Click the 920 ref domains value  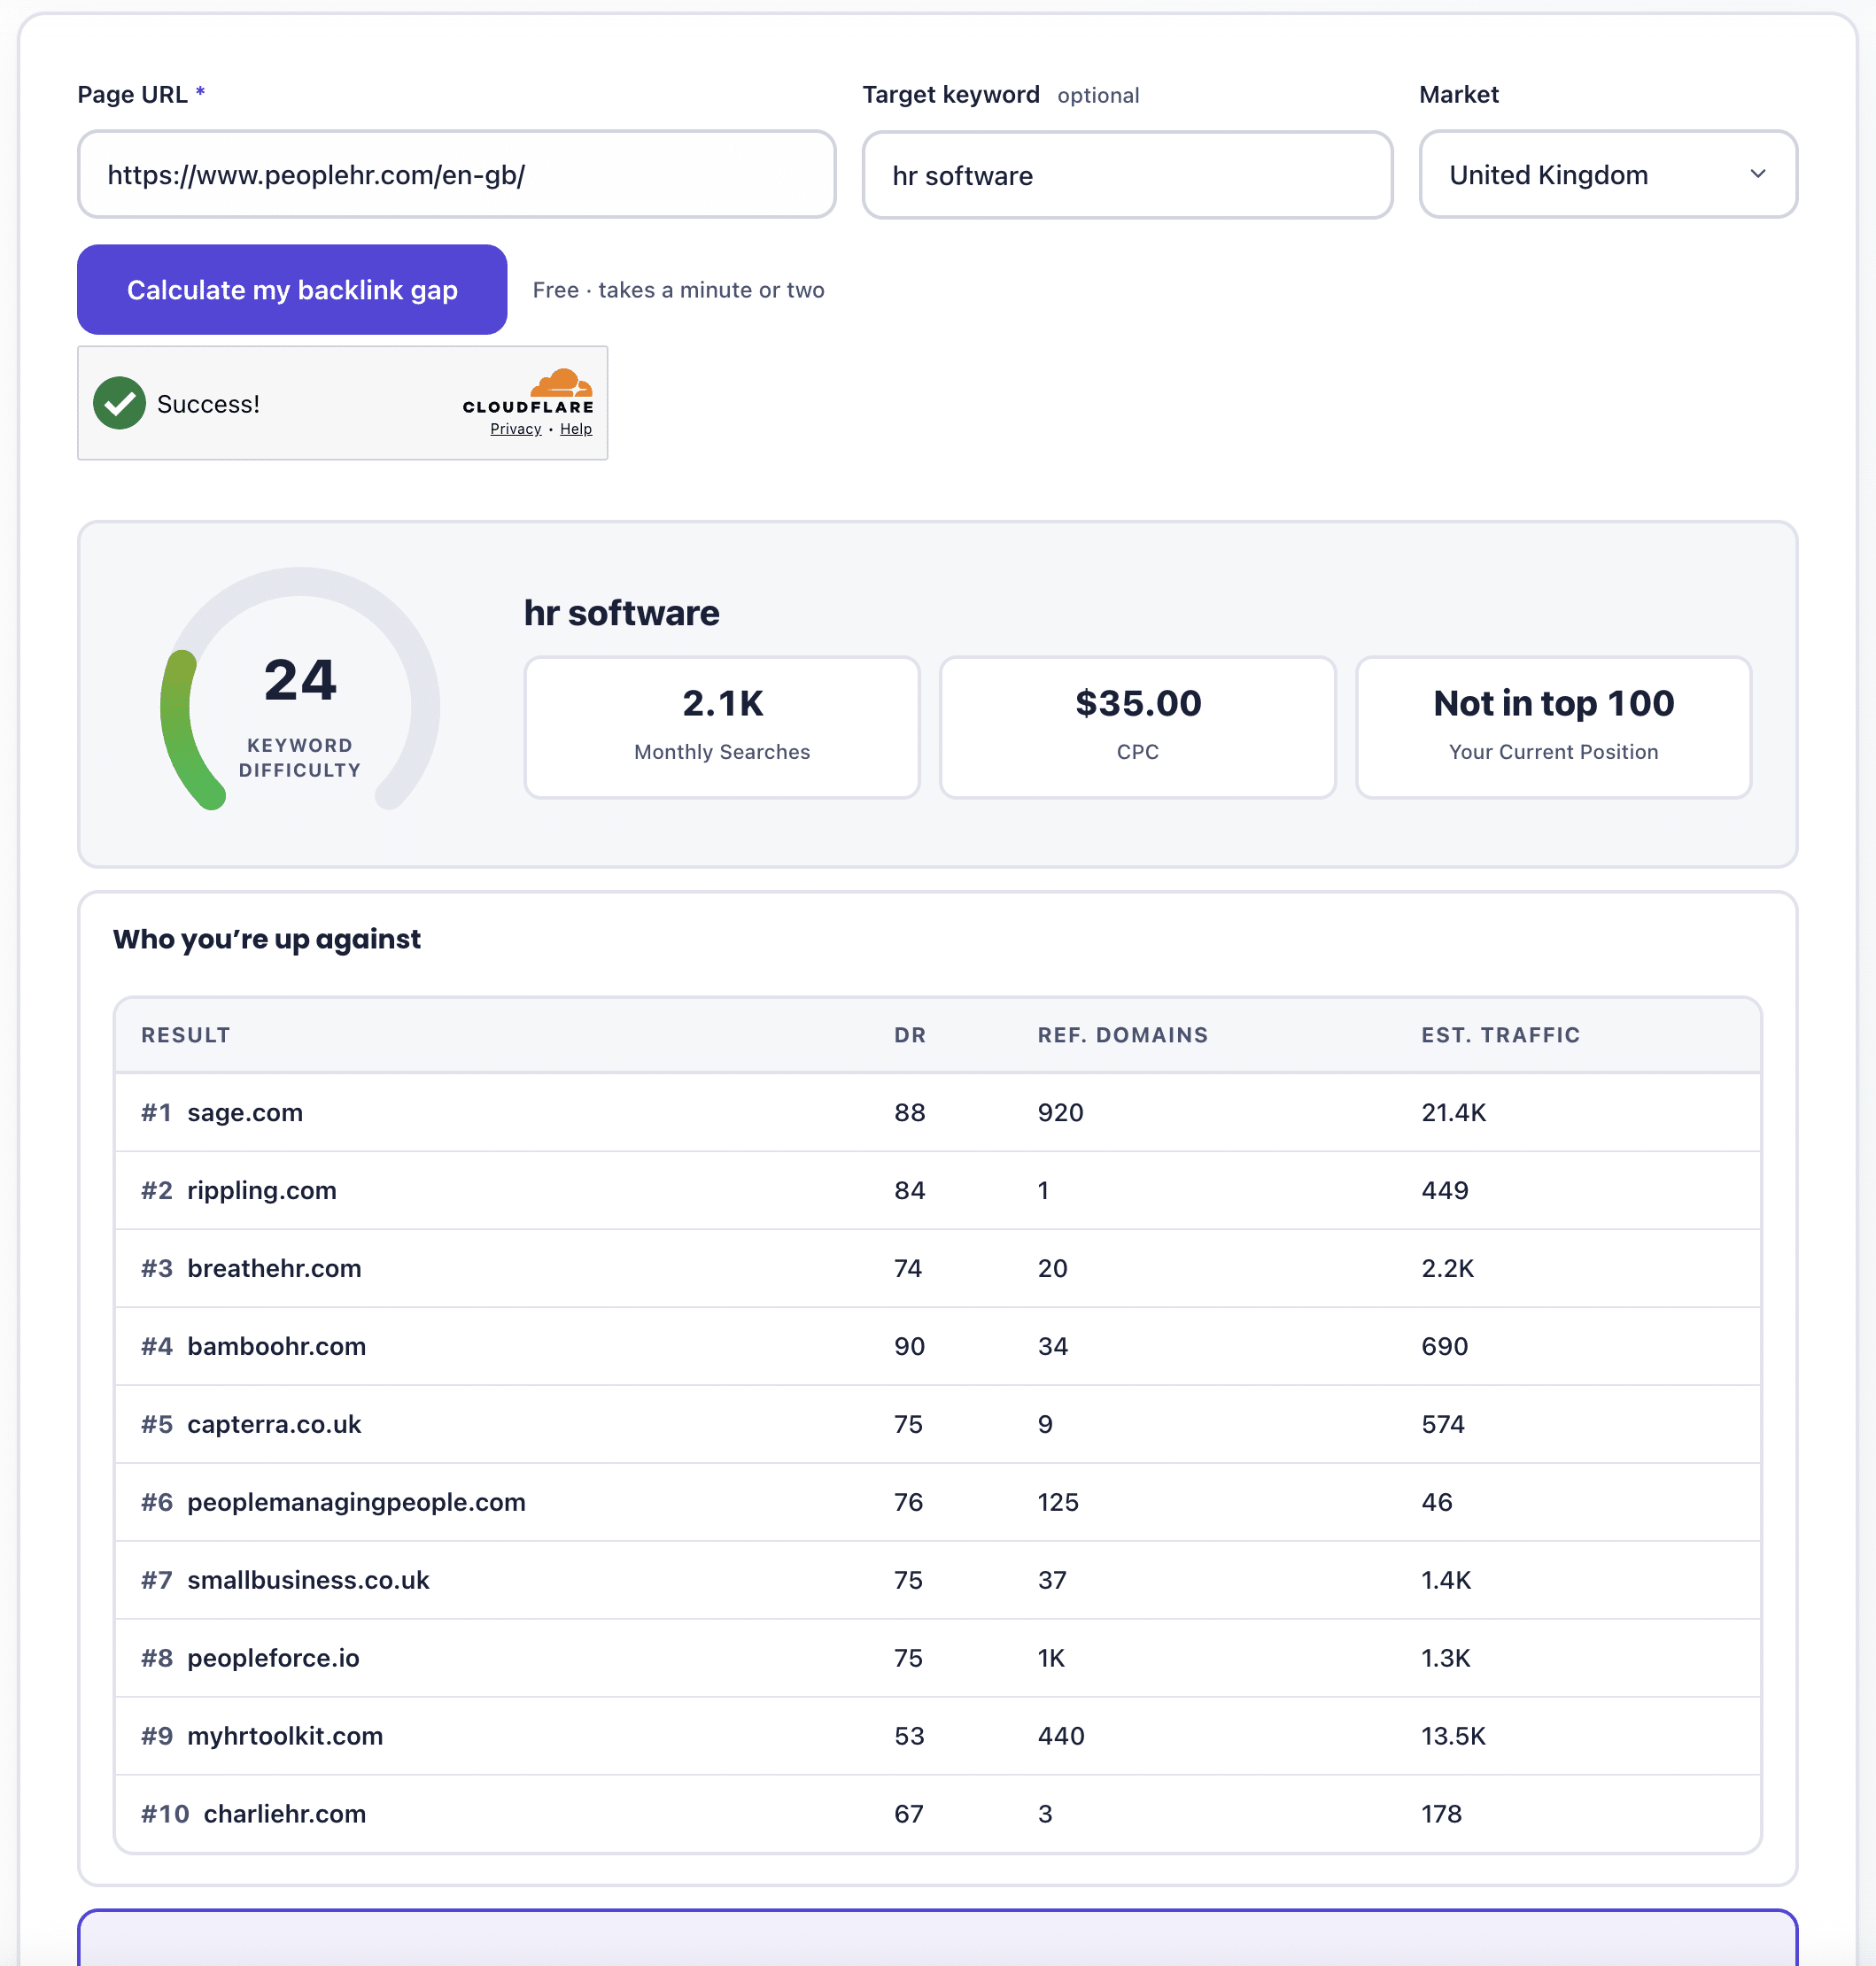pos(1061,1112)
